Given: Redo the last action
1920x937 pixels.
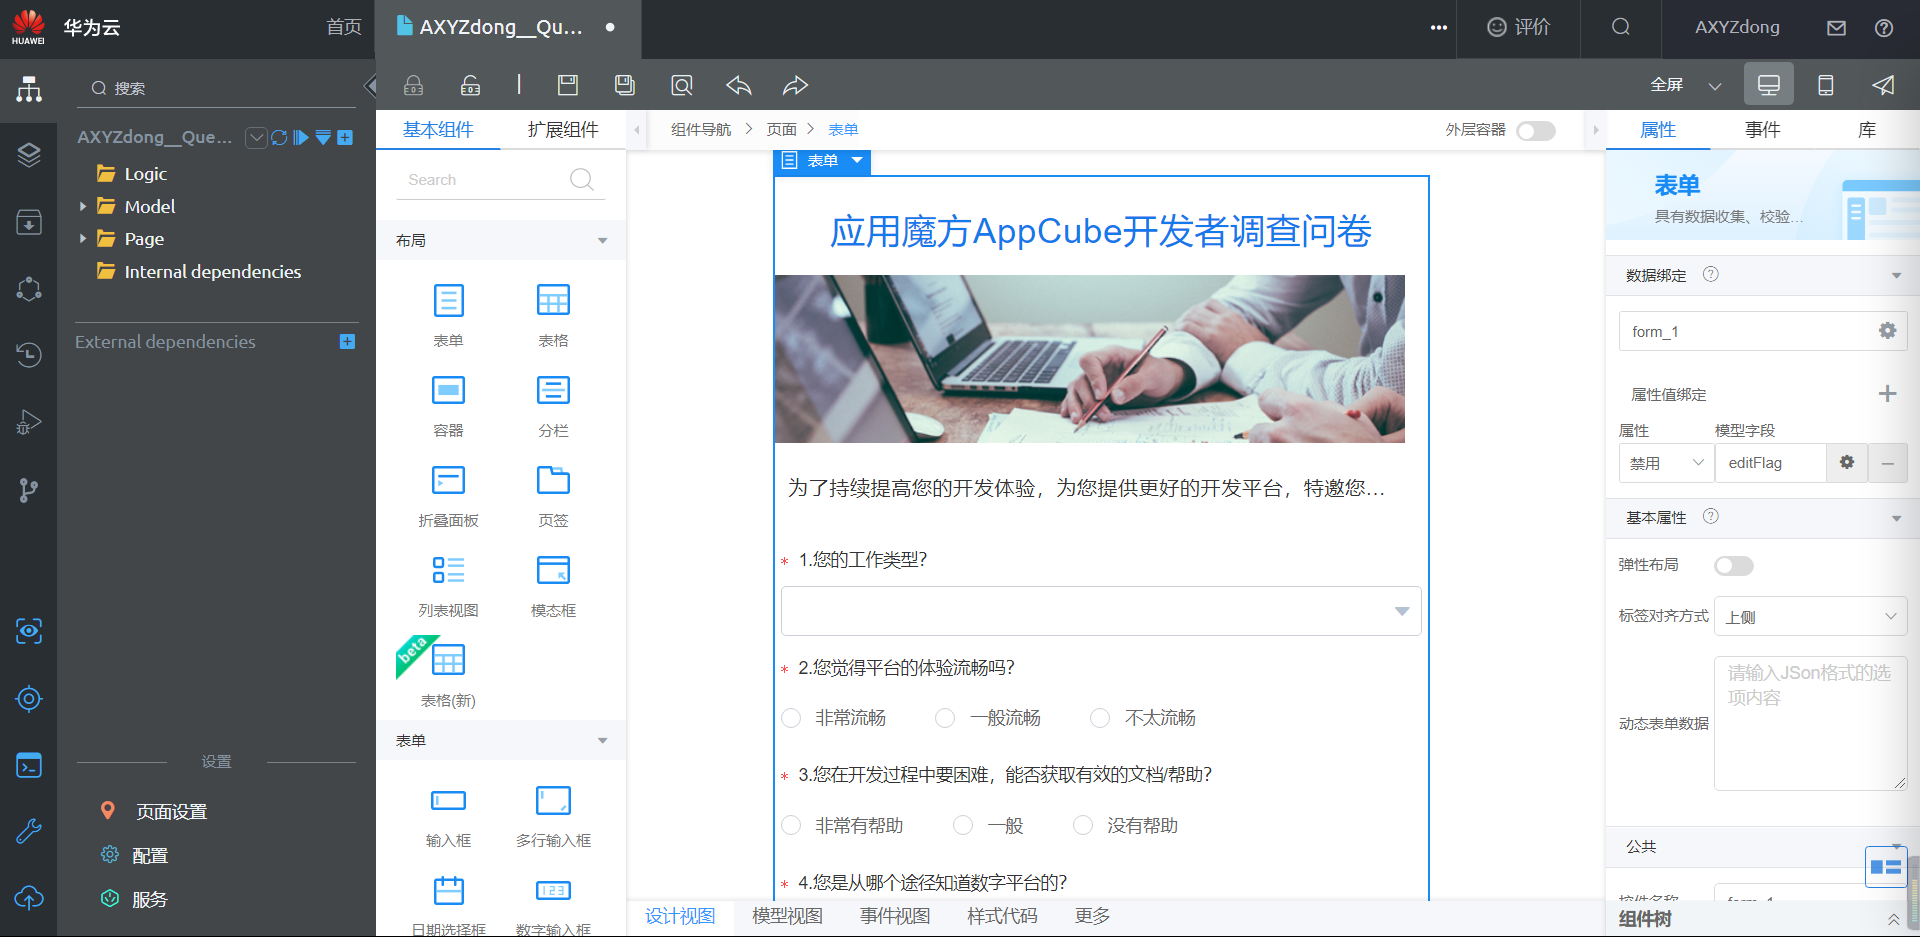Looking at the screenshot, I should [796, 85].
